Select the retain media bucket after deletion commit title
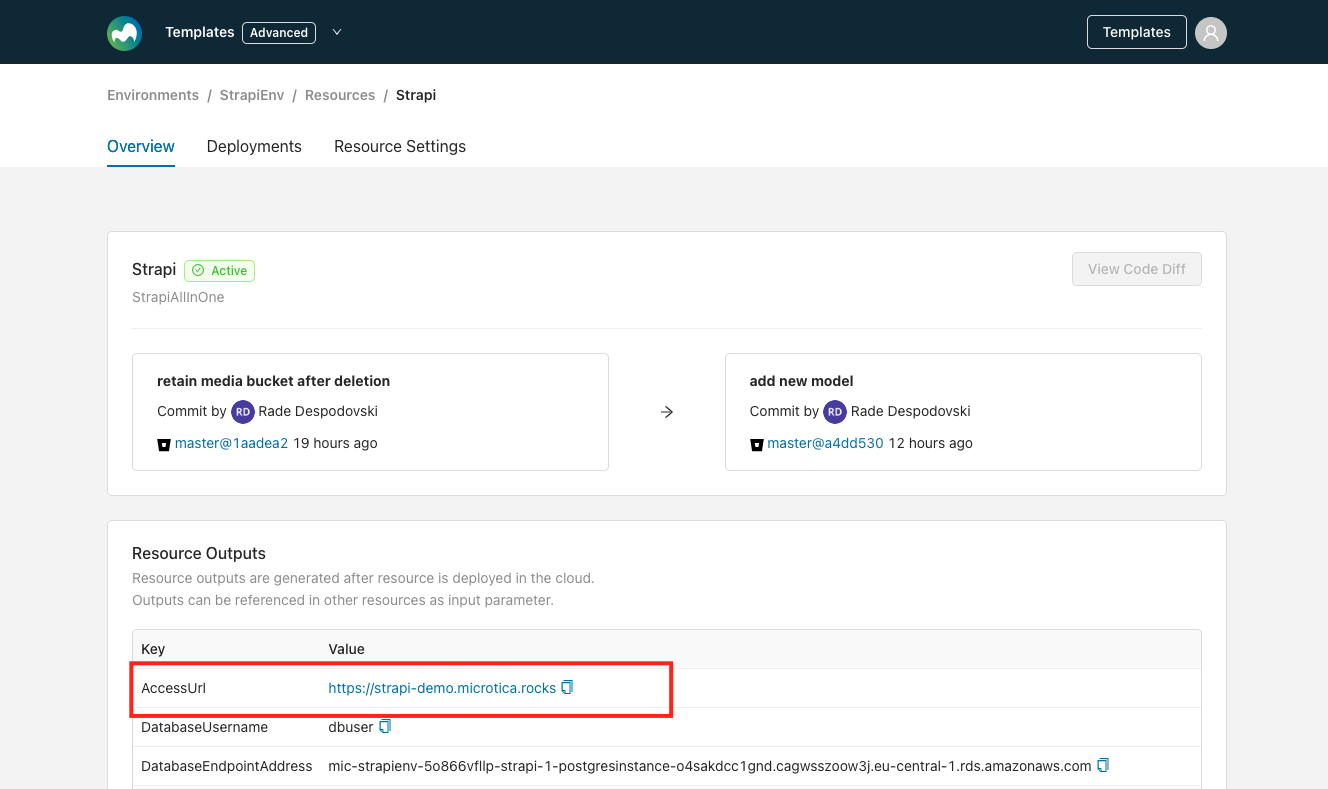The image size is (1328, 789). pos(274,381)
